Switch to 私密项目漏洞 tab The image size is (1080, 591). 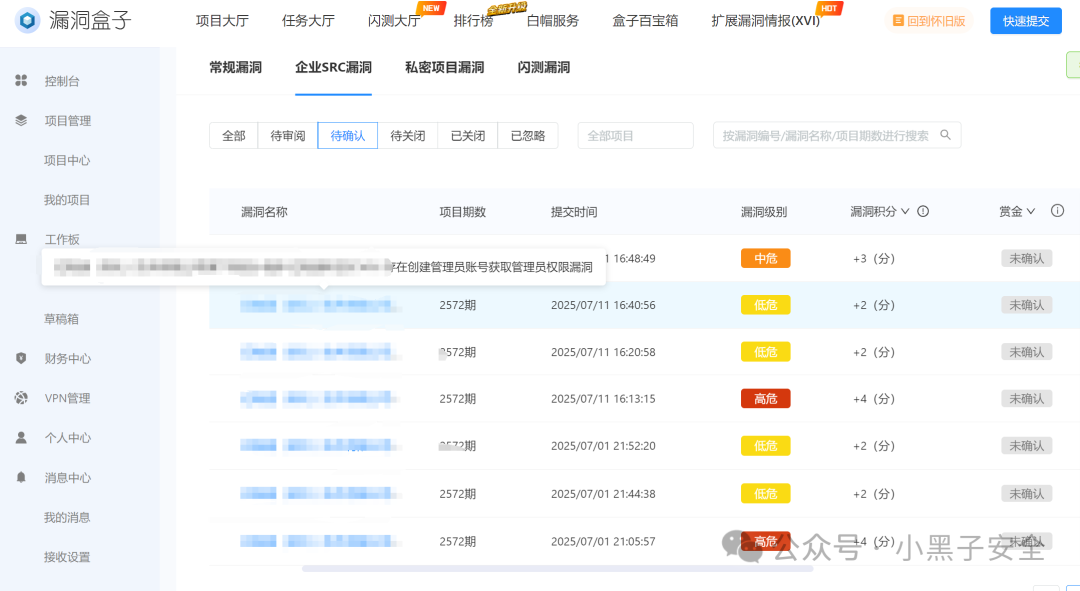tap(445, 68)
